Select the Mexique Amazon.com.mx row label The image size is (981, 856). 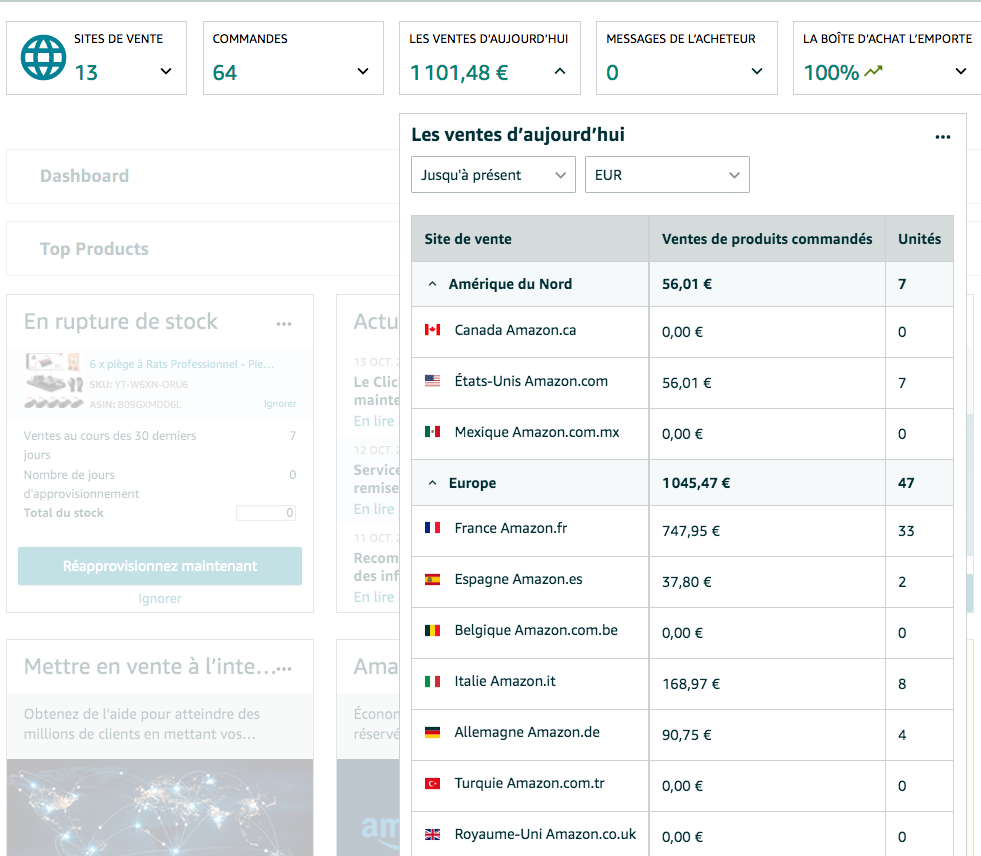point(537,432)
